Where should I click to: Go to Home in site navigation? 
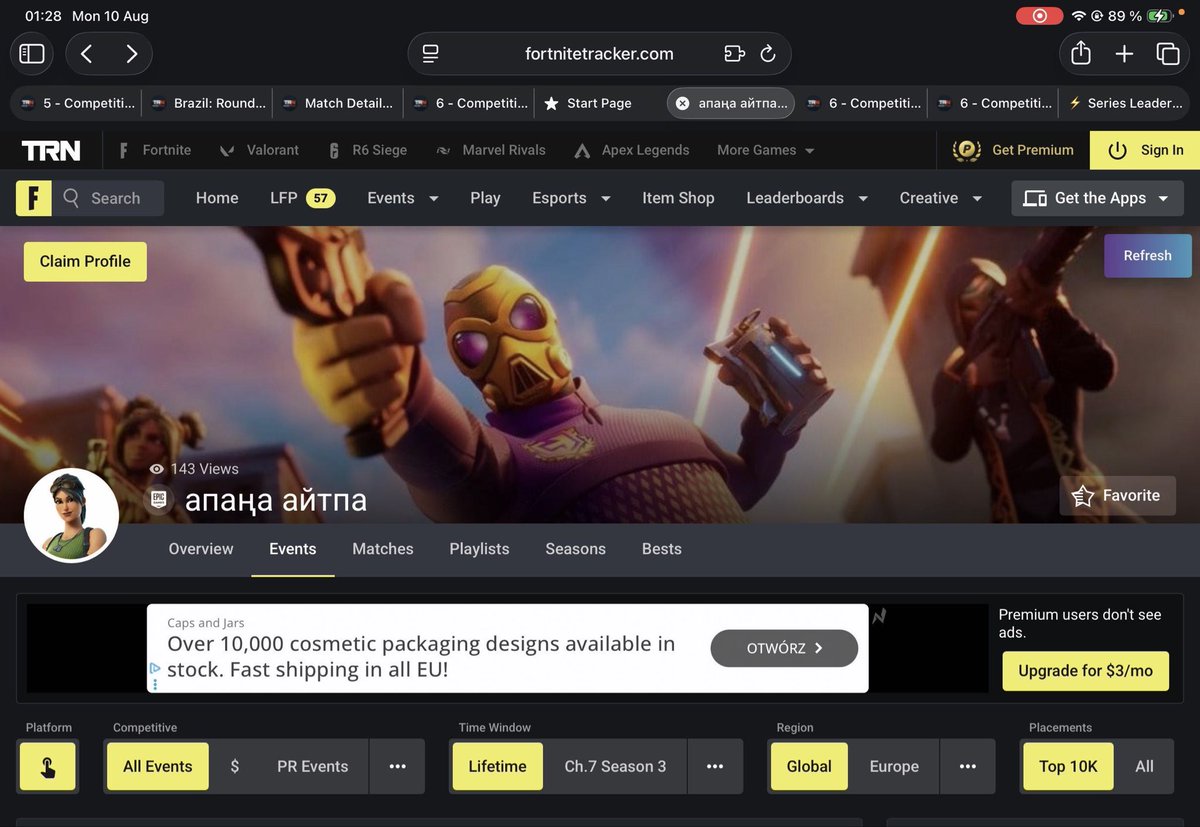pyautogui.click(x=217, y=198)
